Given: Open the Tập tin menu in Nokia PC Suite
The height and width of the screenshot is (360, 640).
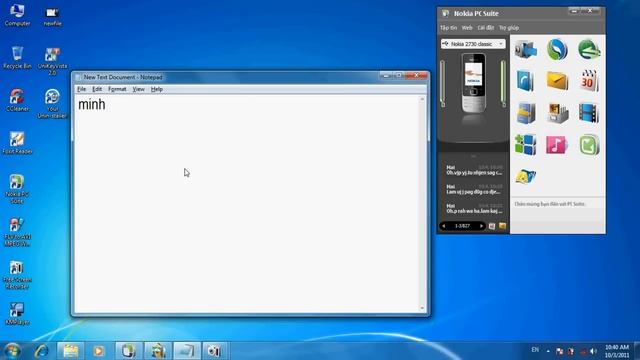Looking at the screenshot, I should pyautogui.click(x=448, y=28).
